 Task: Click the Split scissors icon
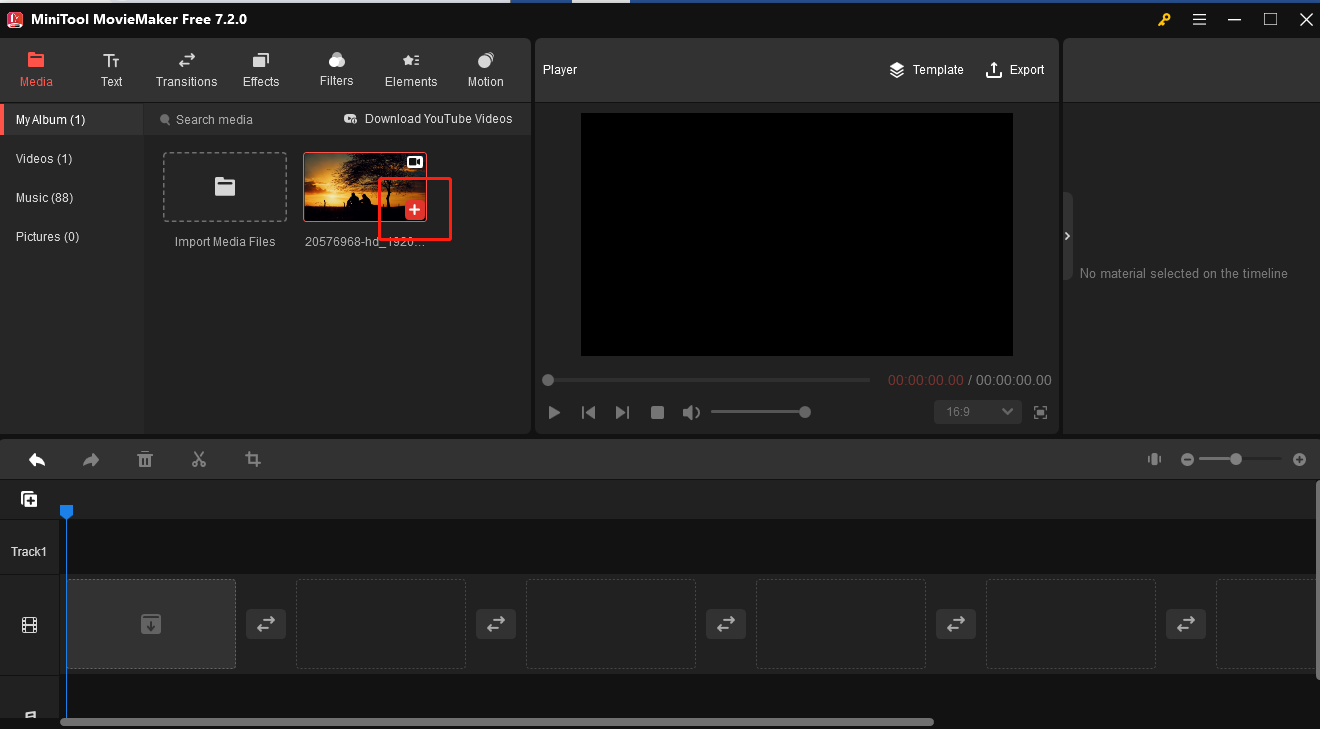click(199, 459)
